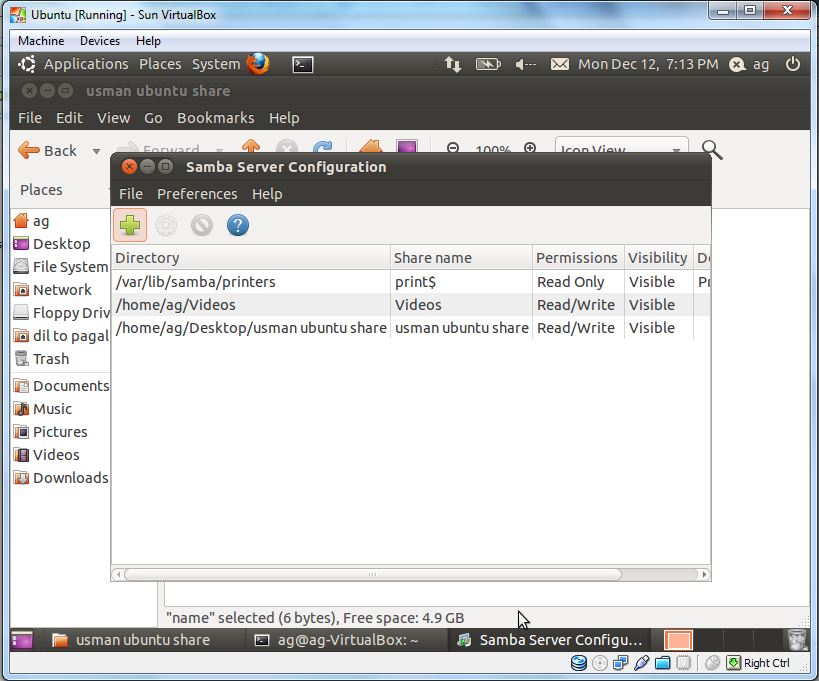Open the Ubuntu Applications menu
The width and height of the screenshot is (819, 681).
86,64
